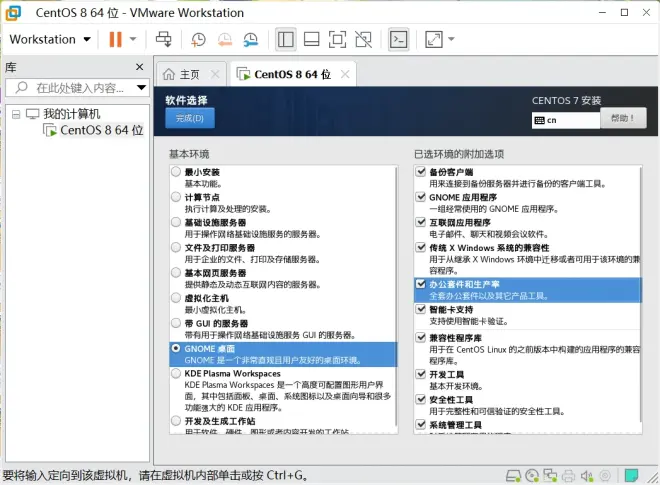The width and height of the screenshot is (660, 485).
Task: Switch to the CentOS 8 64 位 tab
Action: (x=292, y=75)
